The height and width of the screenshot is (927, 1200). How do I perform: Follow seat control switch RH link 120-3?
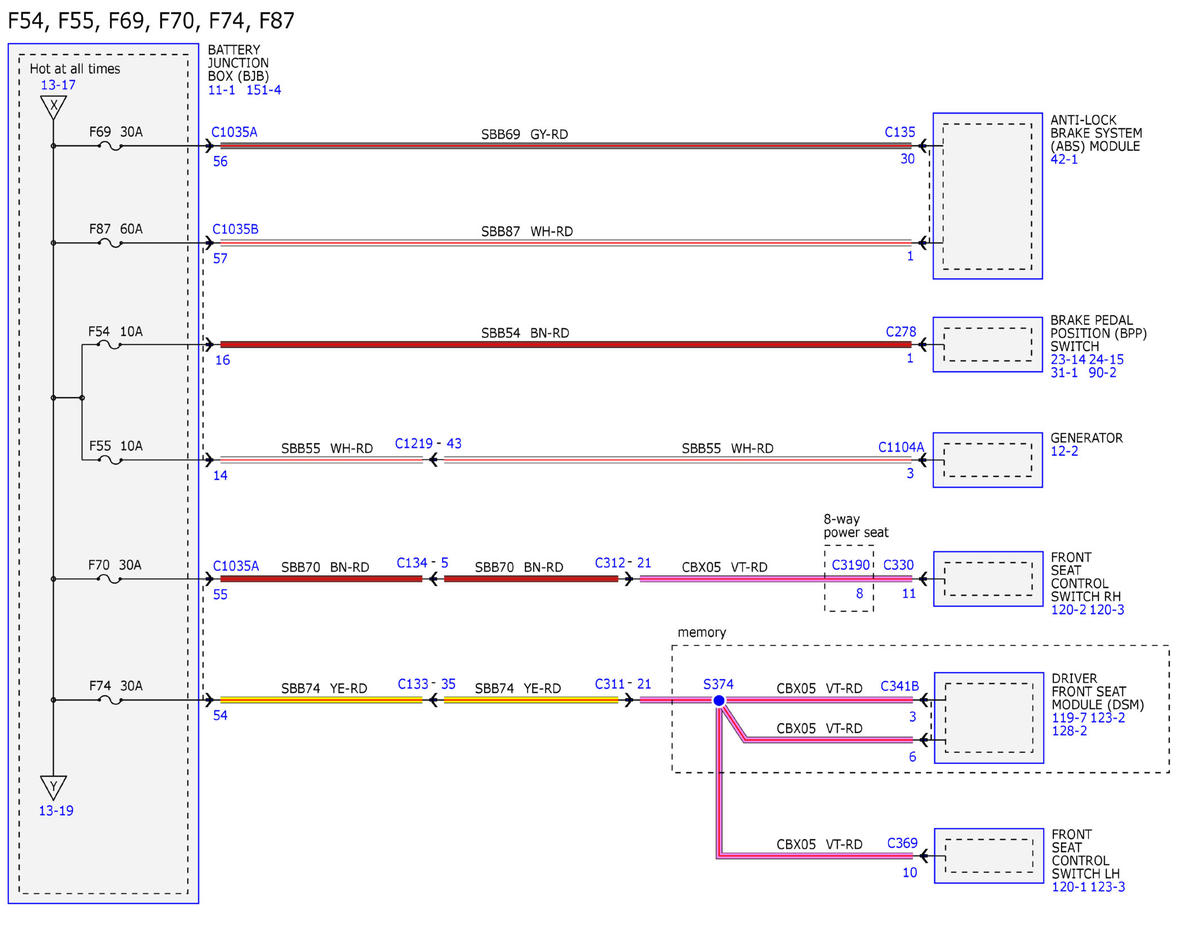pyautogui.click(x=1105, y=609)
